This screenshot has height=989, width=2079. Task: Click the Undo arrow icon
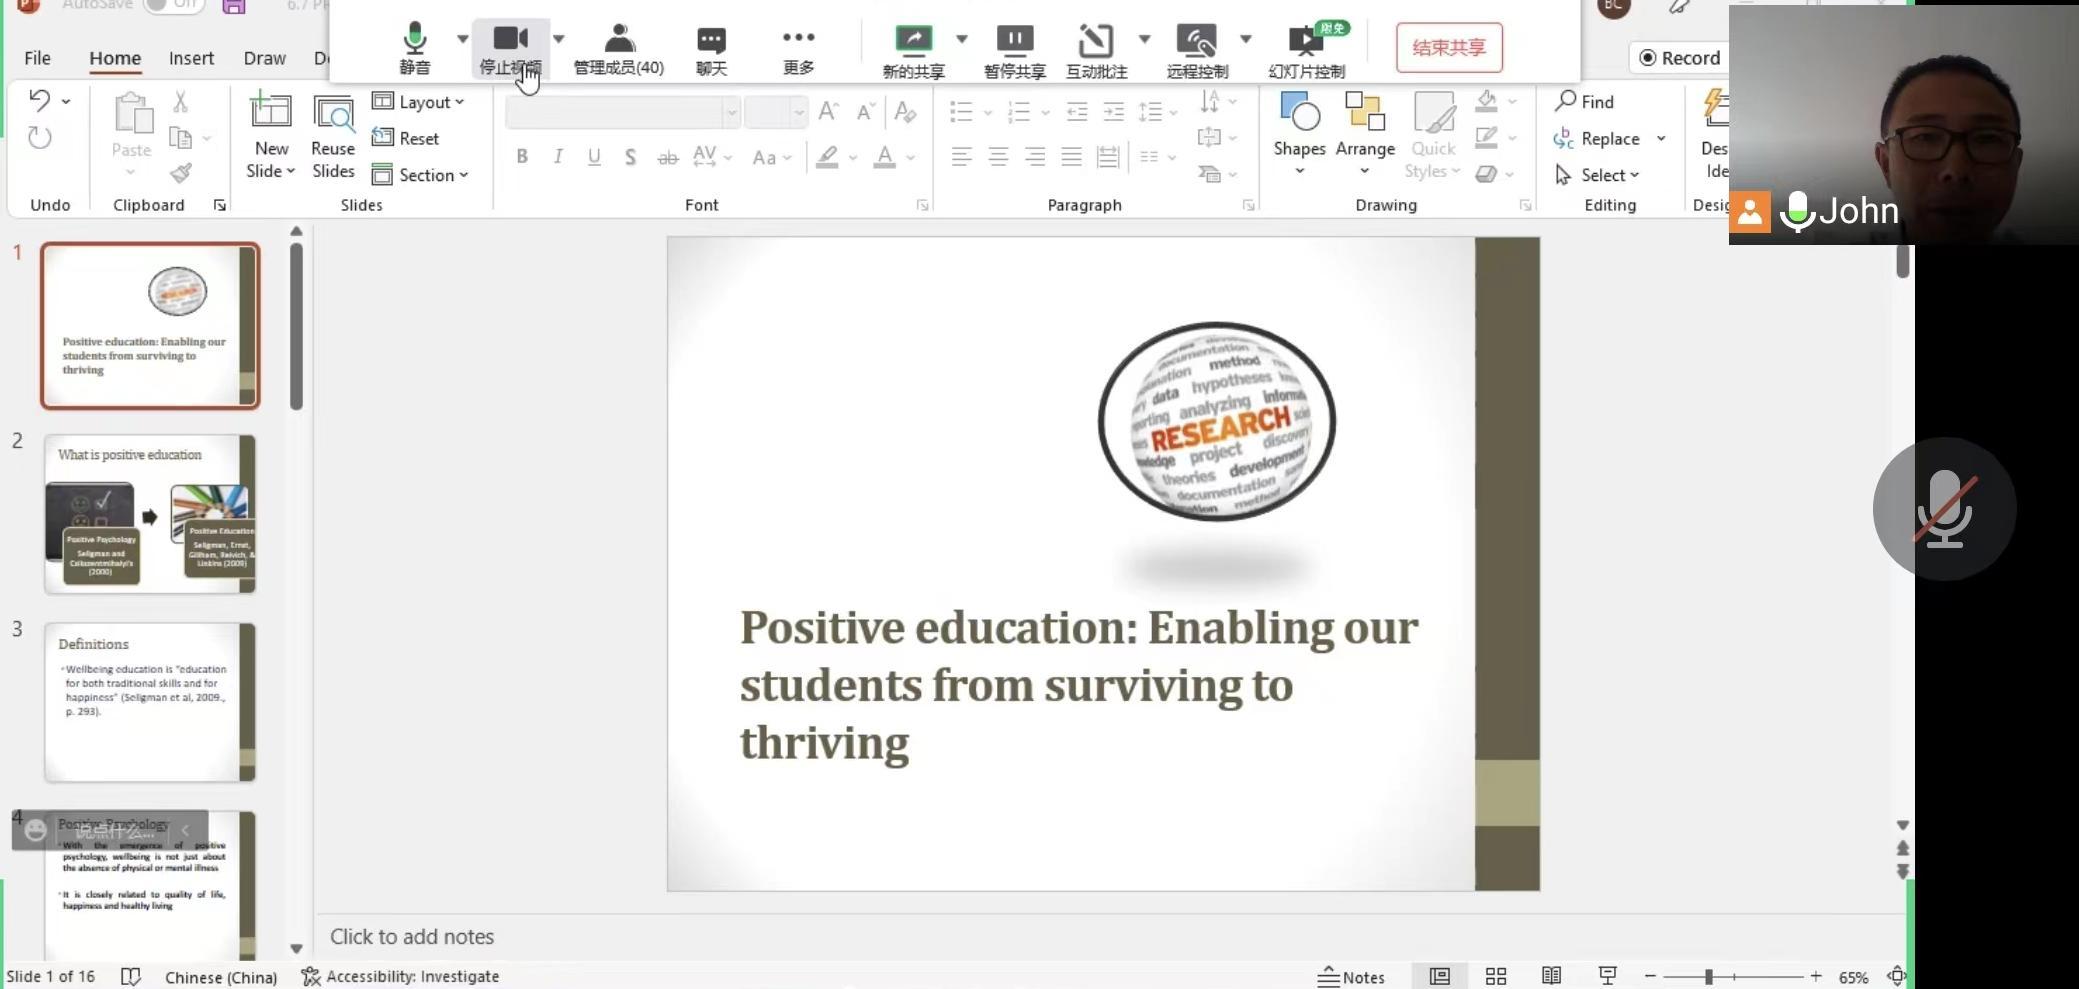pyautogui.click(x=40, y=101)
